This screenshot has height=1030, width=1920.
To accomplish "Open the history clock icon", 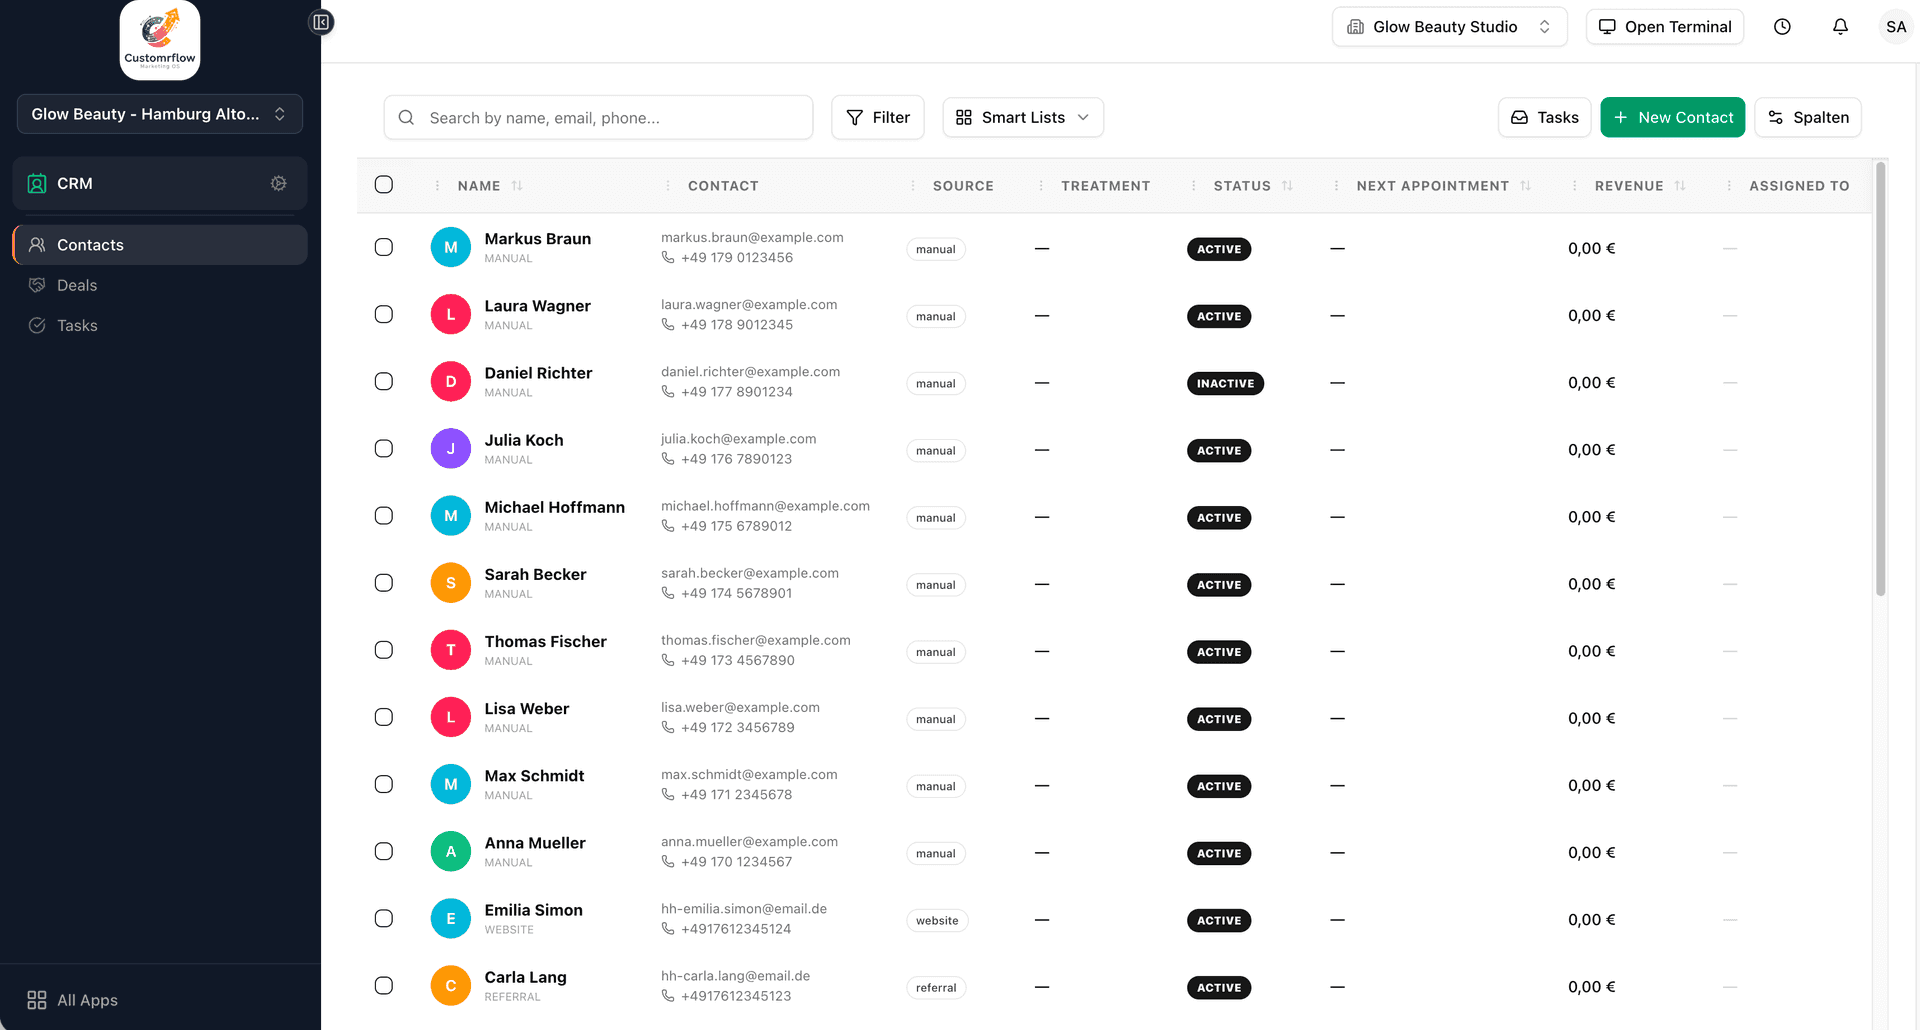I will [1782, 27].
